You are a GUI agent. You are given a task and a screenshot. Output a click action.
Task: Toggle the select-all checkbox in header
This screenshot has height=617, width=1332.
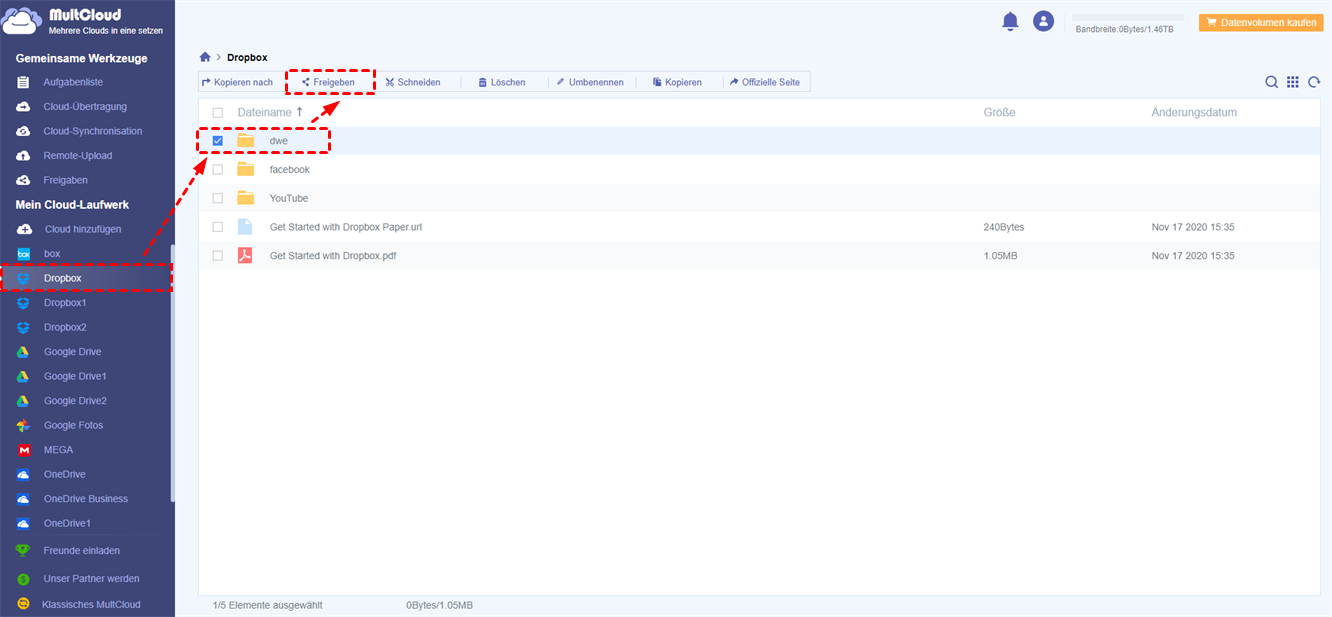point(218,113)
